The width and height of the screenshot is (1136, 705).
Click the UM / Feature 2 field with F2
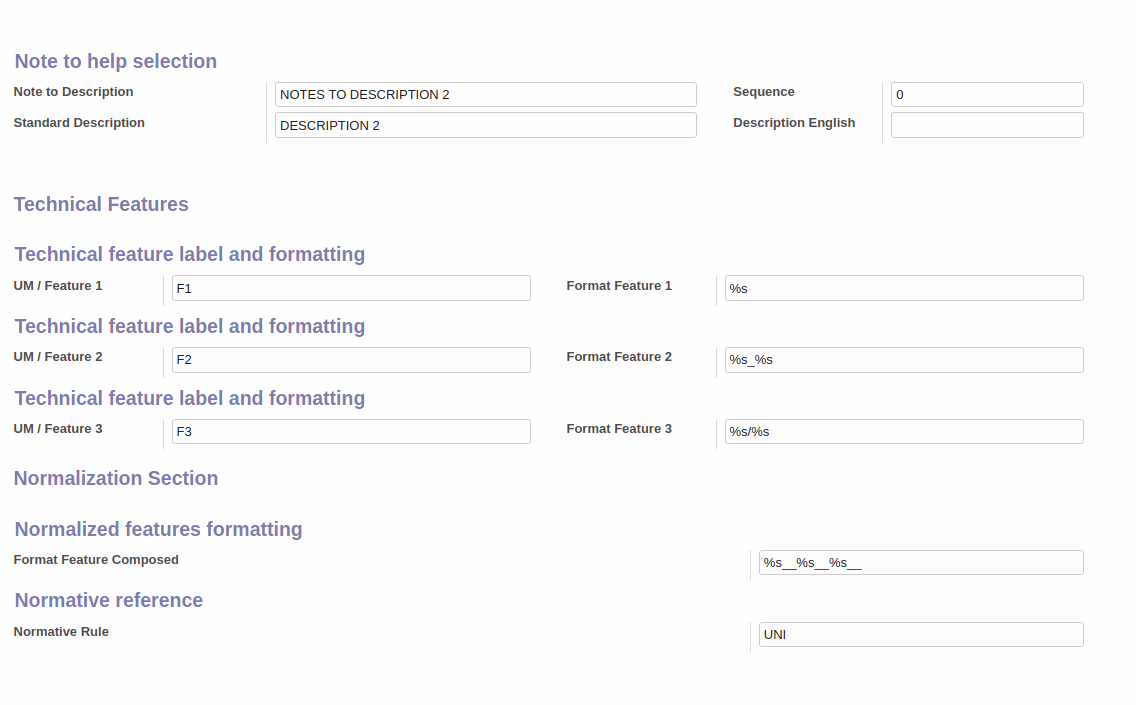[x=350, y=360]
